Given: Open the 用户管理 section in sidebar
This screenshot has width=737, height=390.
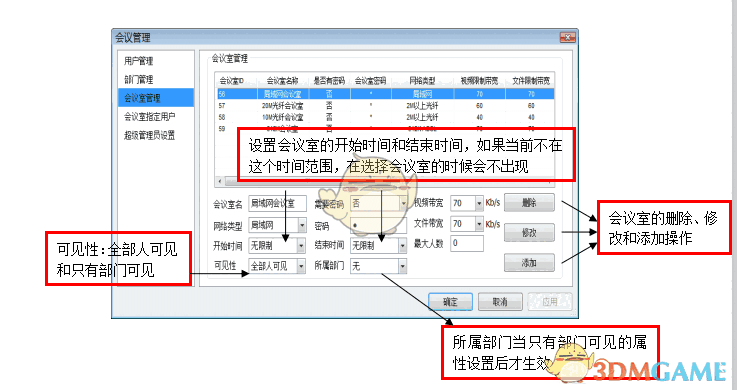Looking at the screenshot, I should [x=139, y=61].
